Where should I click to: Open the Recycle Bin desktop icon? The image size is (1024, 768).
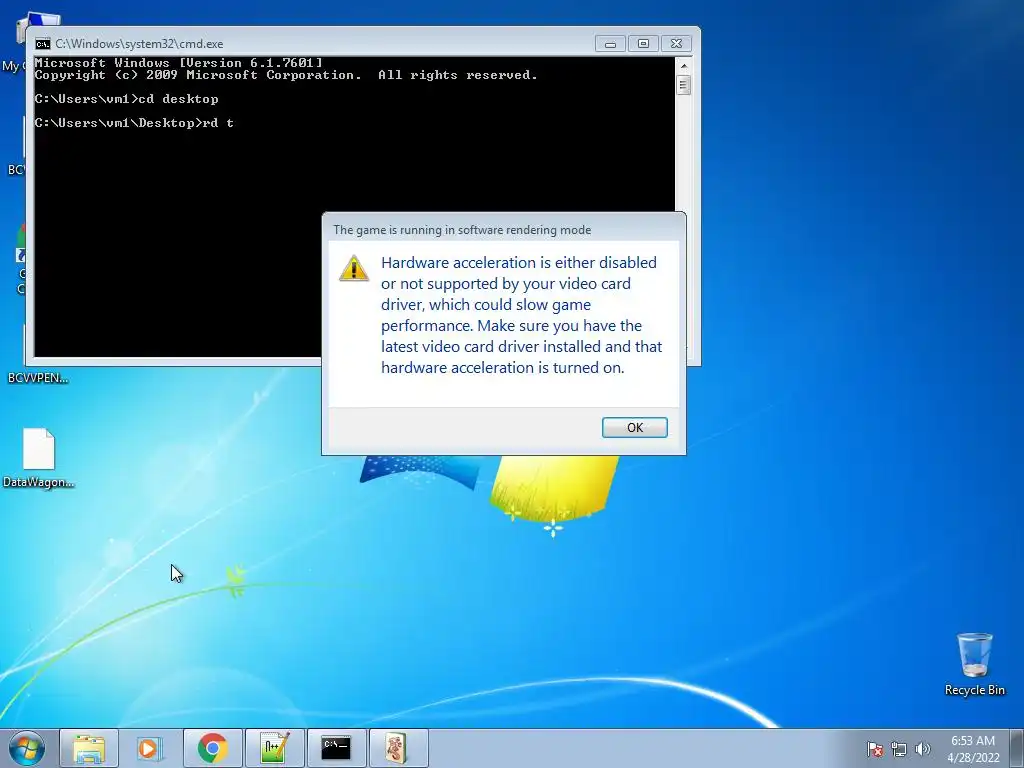[x=974, y=664]
